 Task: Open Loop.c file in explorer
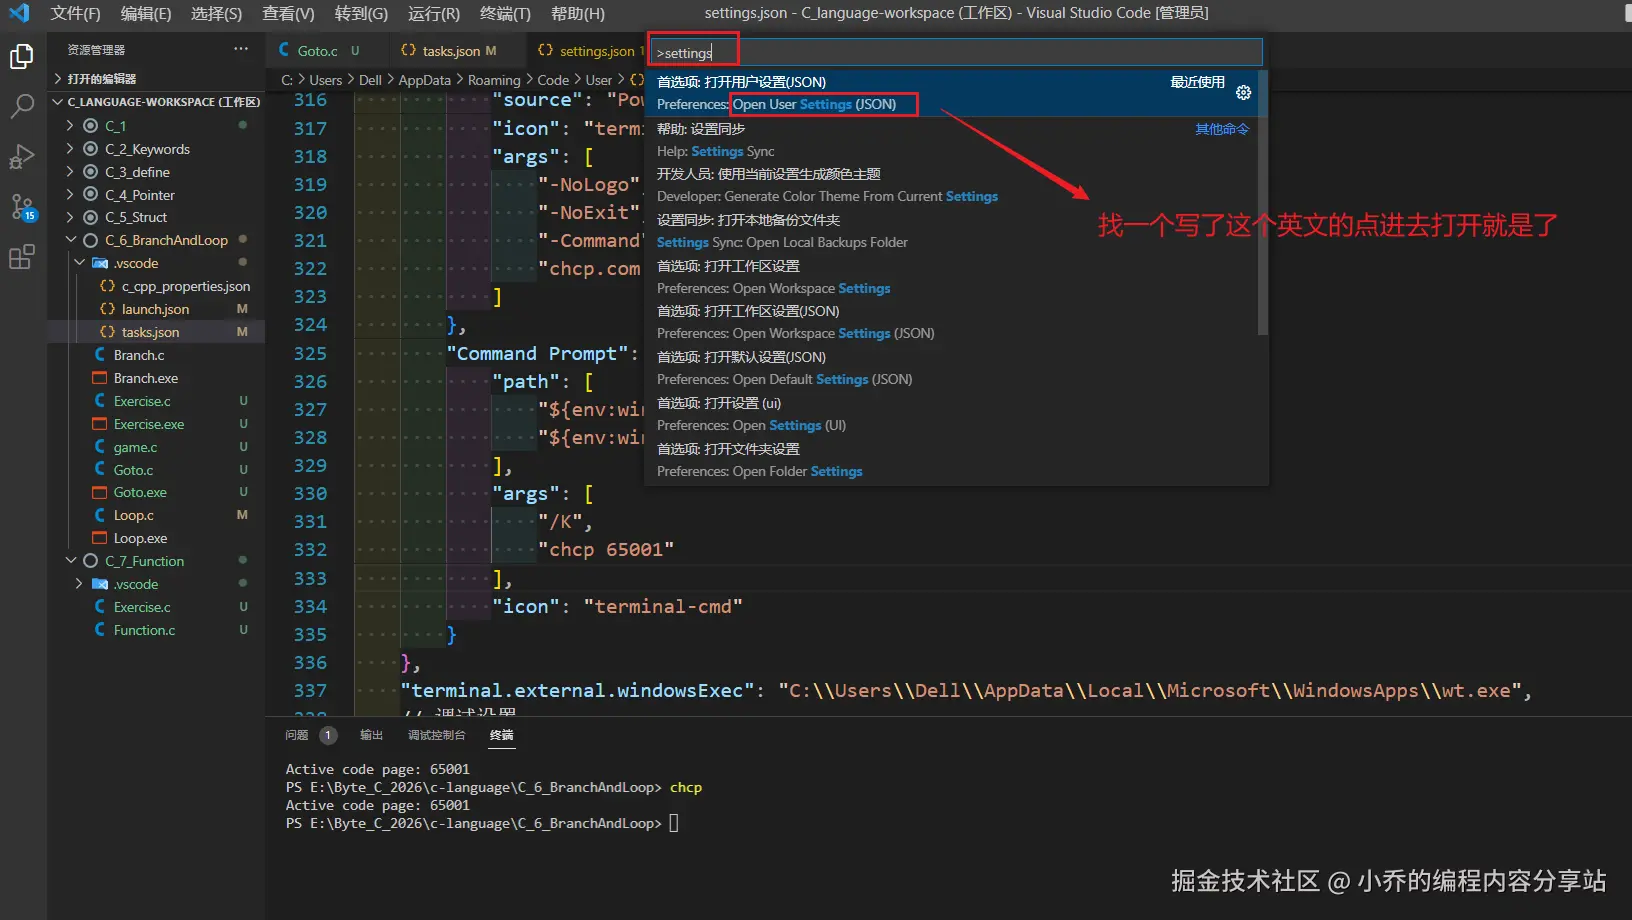(134, 515)
